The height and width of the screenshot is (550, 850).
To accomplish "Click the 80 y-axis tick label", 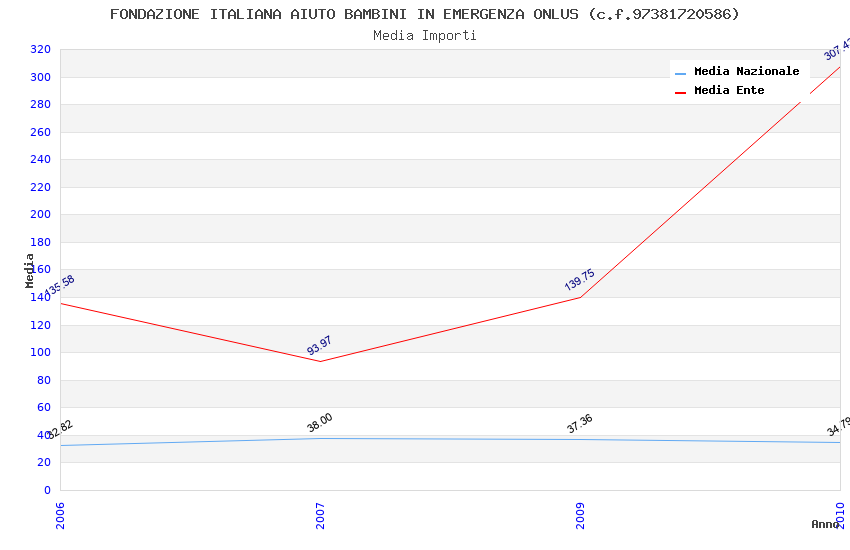I will (44, 380).
